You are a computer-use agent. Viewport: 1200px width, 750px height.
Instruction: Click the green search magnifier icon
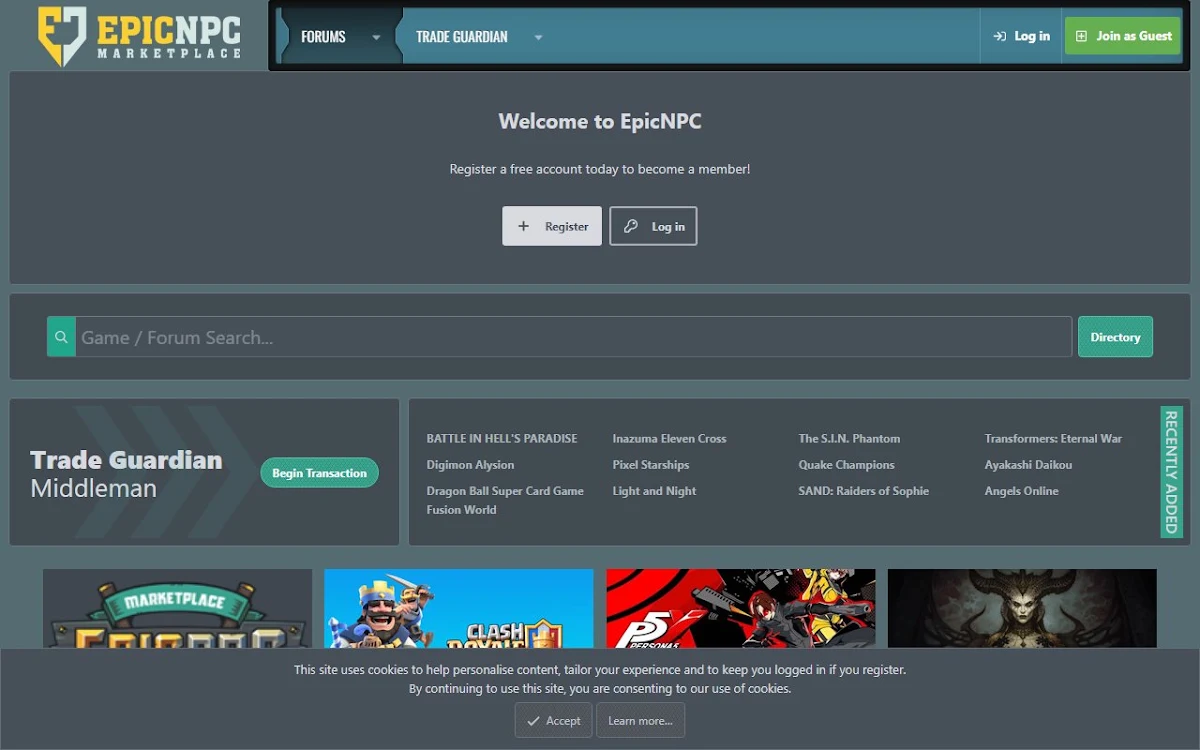61,337
